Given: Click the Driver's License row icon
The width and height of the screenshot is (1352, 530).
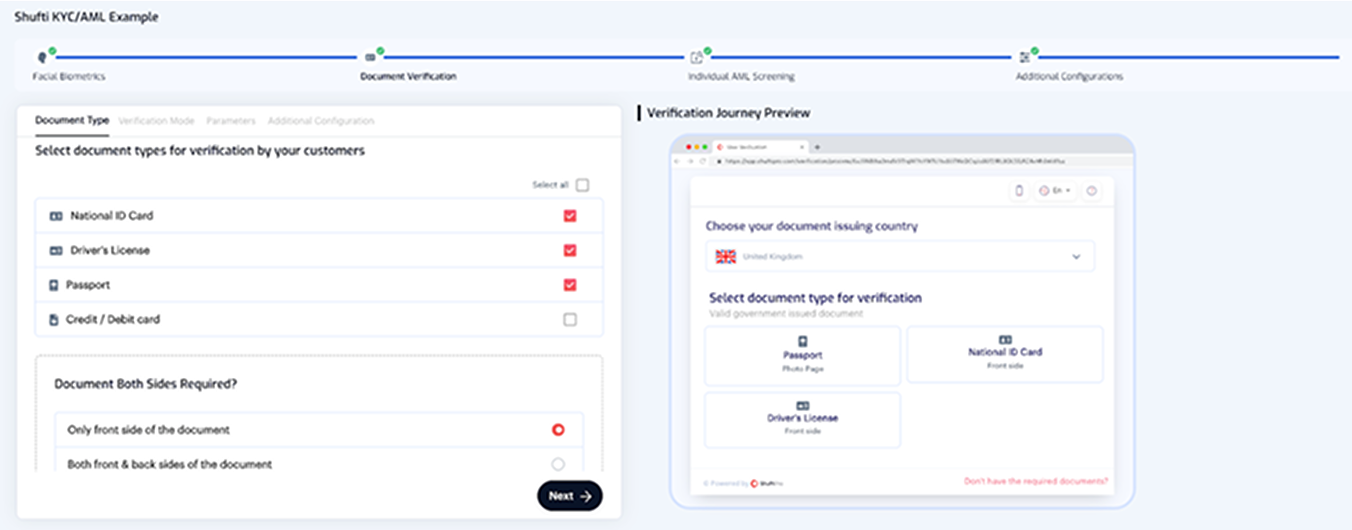Looking at the screenshot, I should tap(56, 250).
